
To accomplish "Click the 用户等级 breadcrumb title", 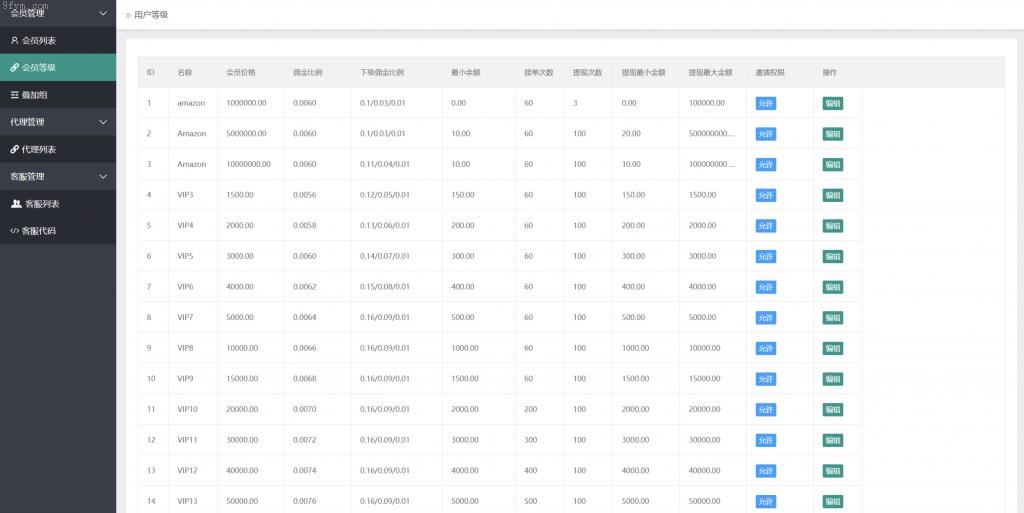I will point(151,15).
